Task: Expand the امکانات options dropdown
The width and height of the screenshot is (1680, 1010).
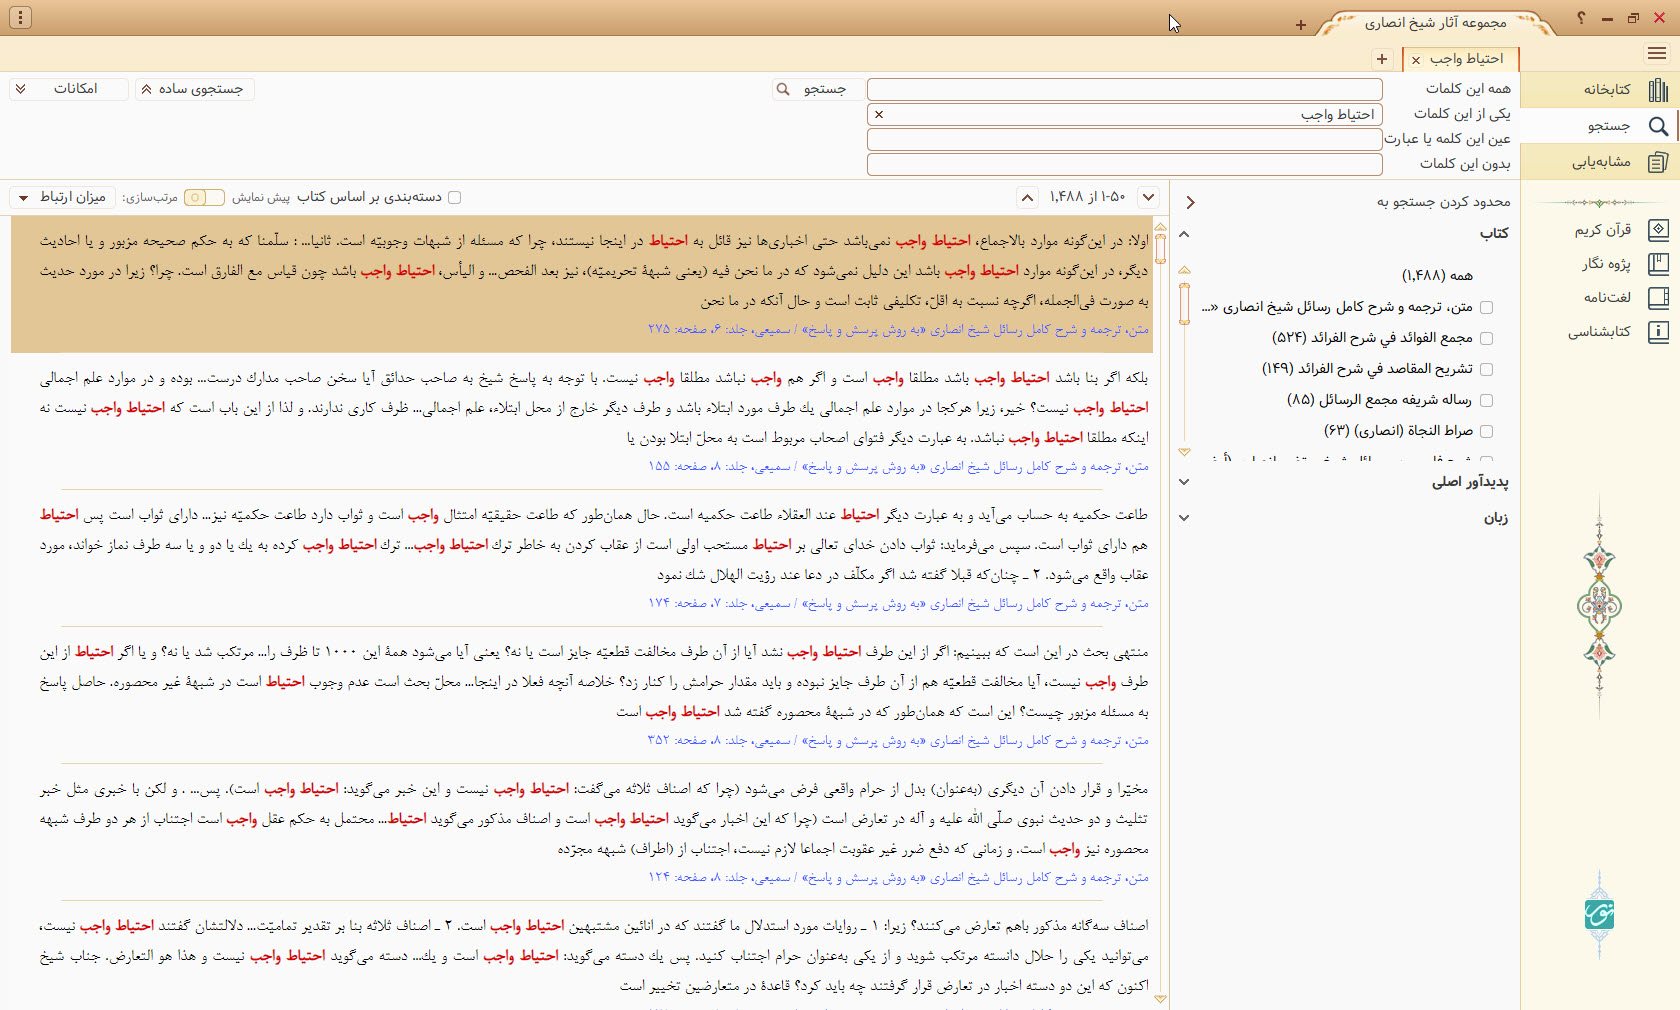Action: pyautogui.click(x=68, y=89)
